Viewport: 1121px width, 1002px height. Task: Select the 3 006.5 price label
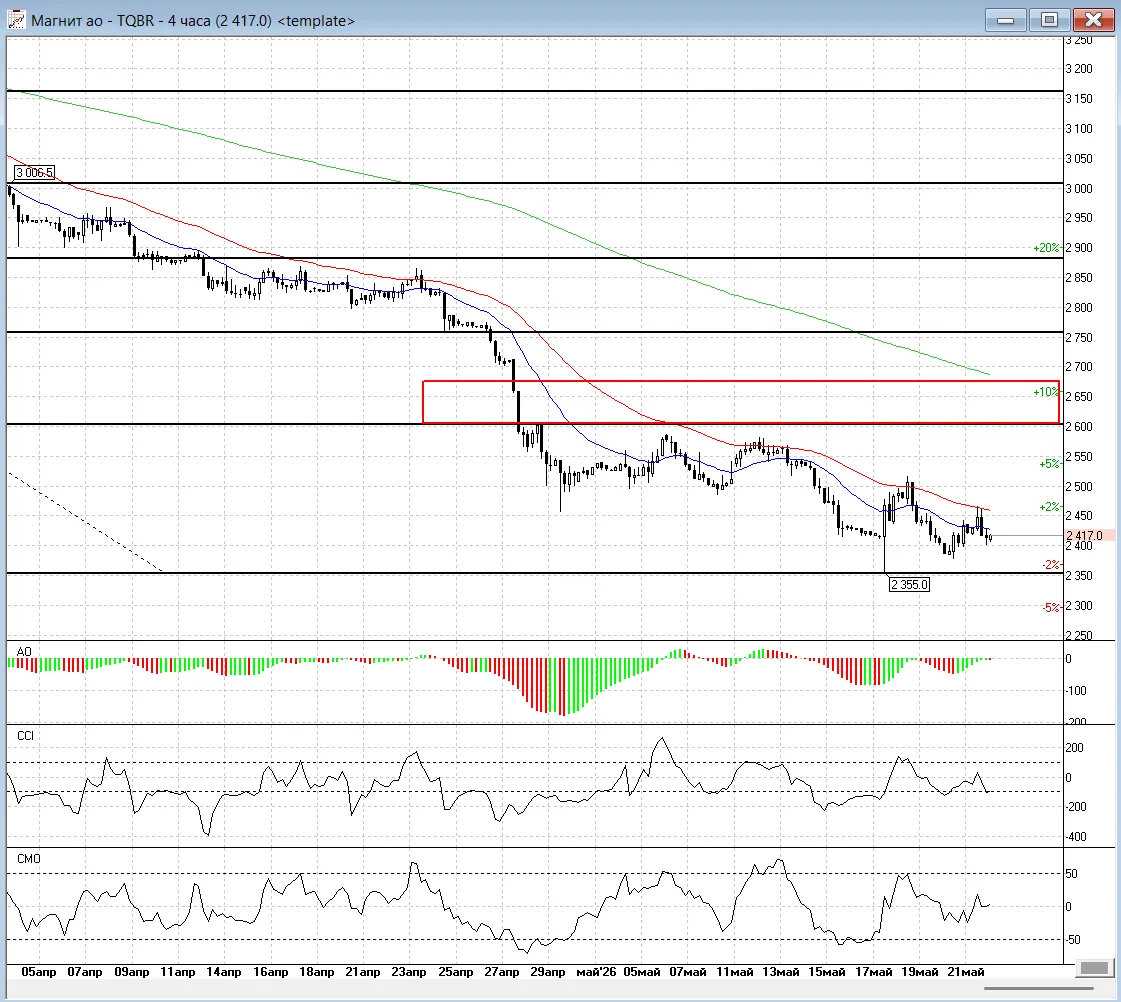coord(34,172)
